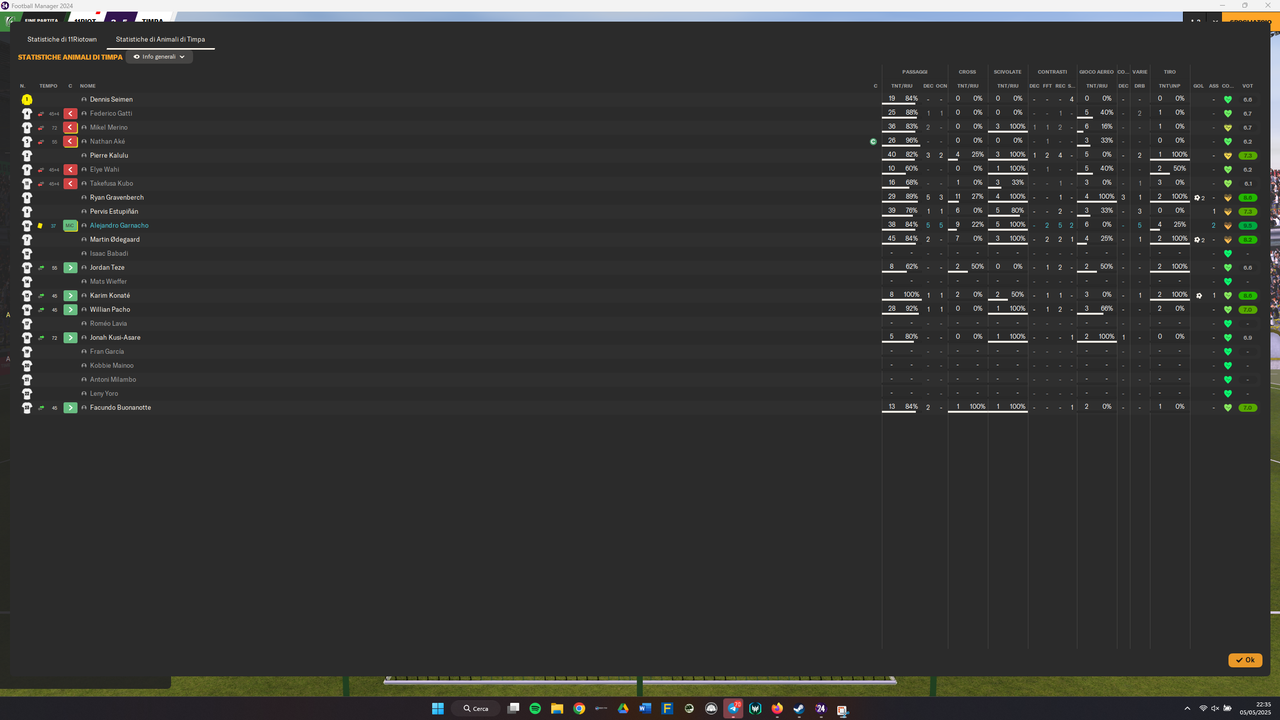Viewport: 1280px width, 720px height.
Task: Click the GIOCO AEREO column group header
Action: (x=1096, y=72)
